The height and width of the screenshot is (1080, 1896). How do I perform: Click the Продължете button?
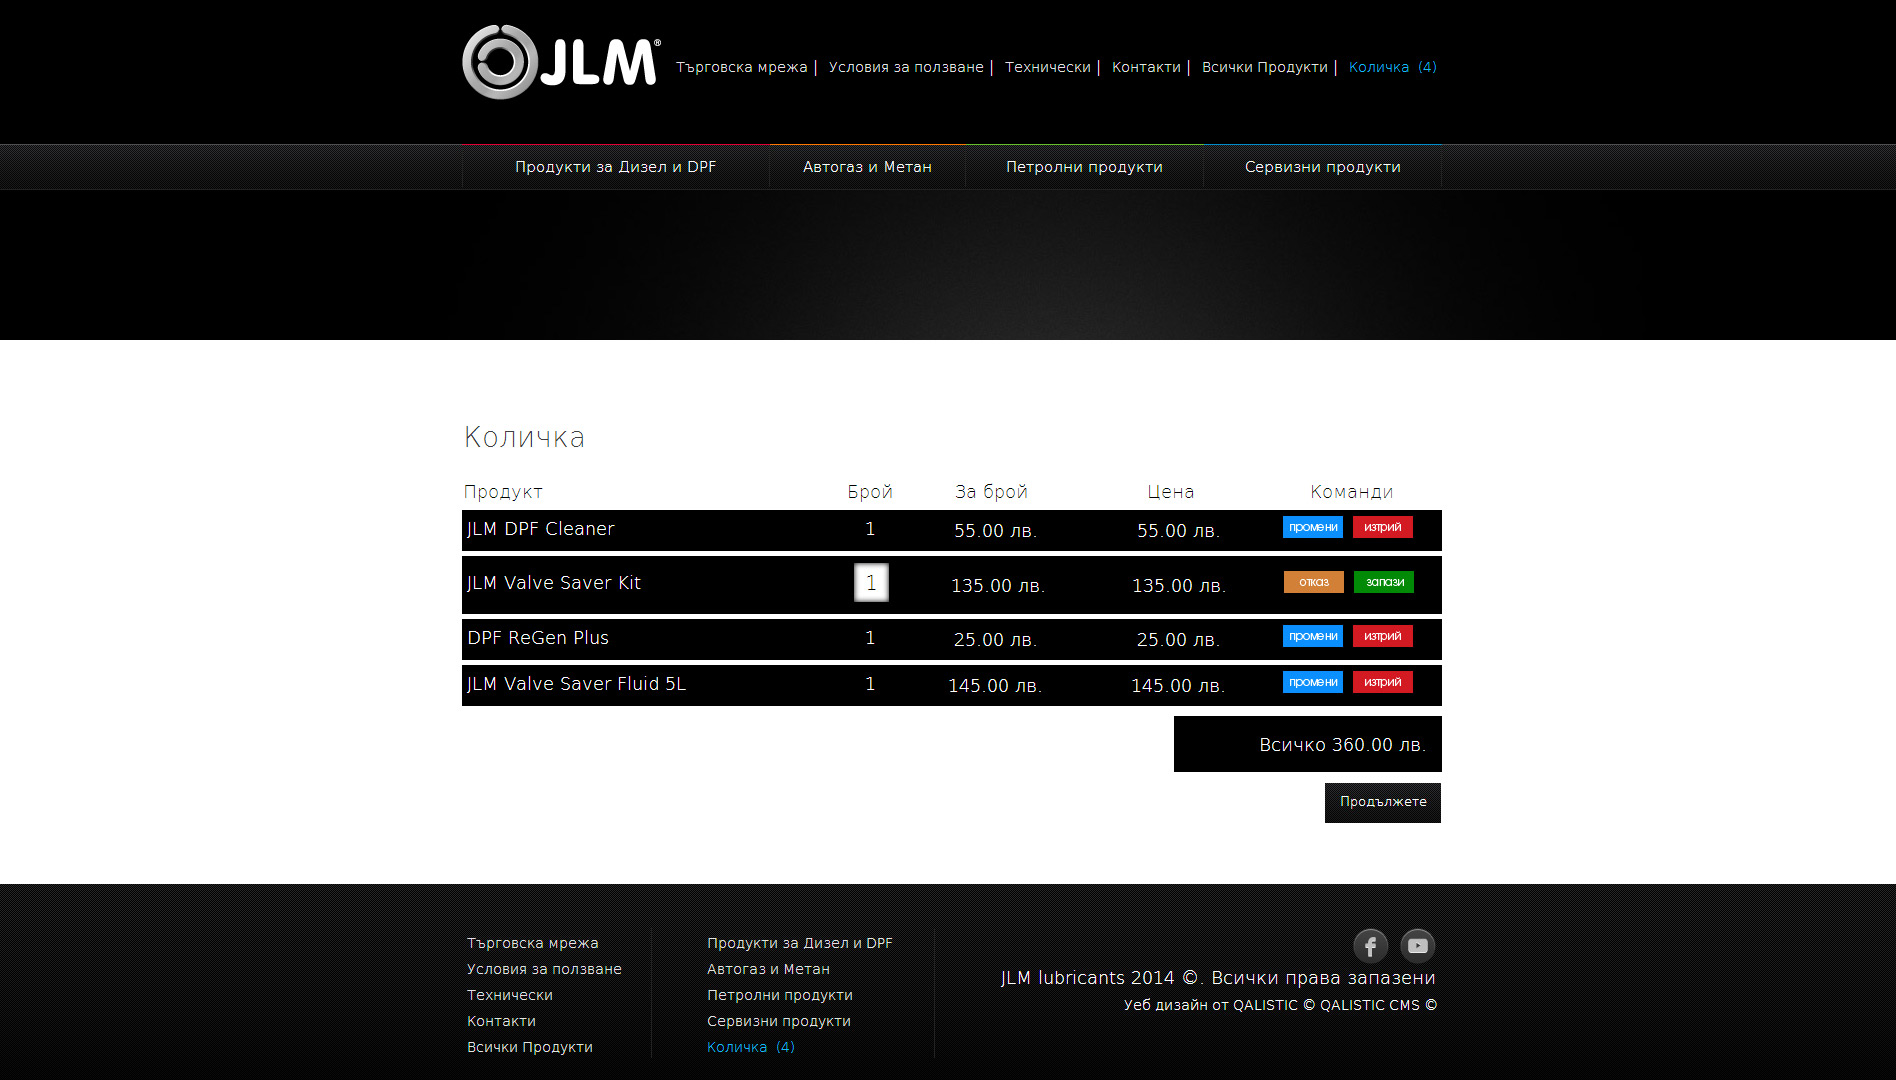(1383, 802)
